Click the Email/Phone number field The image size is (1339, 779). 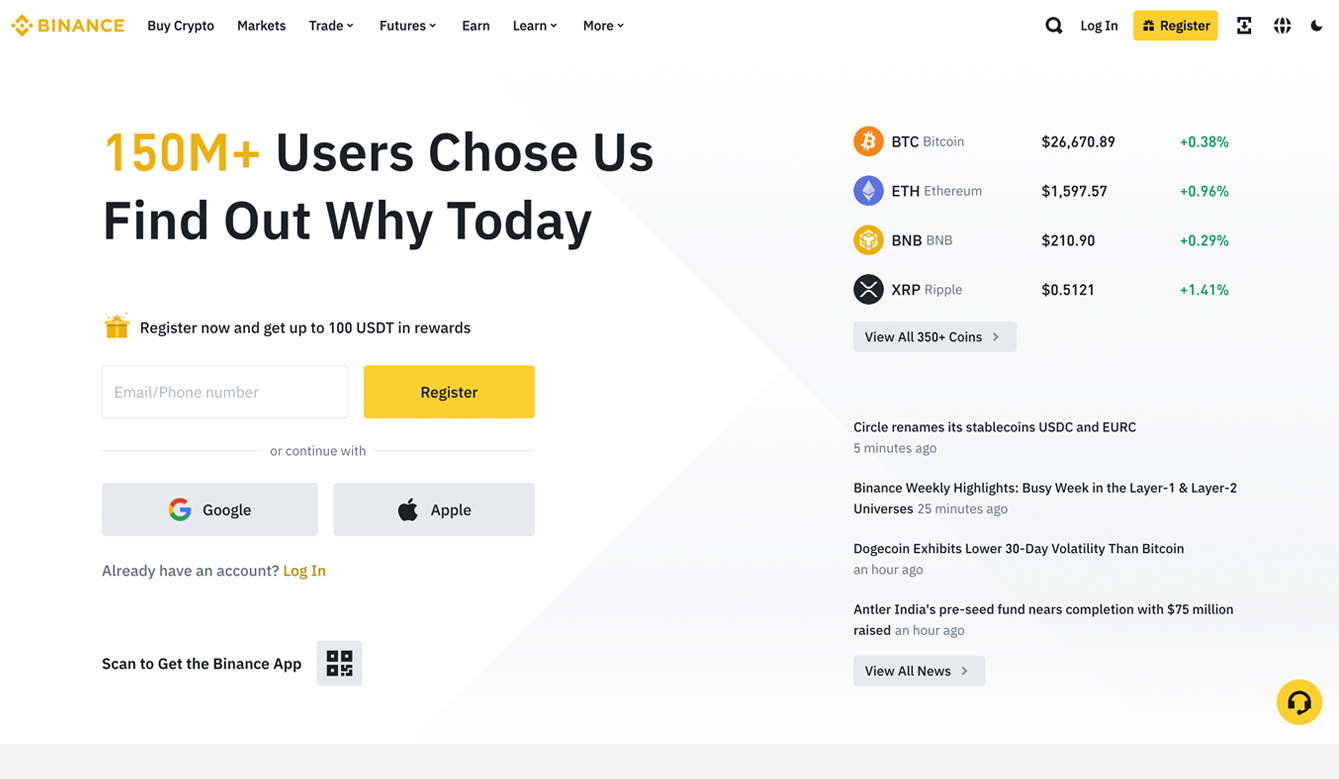[225, 392]
